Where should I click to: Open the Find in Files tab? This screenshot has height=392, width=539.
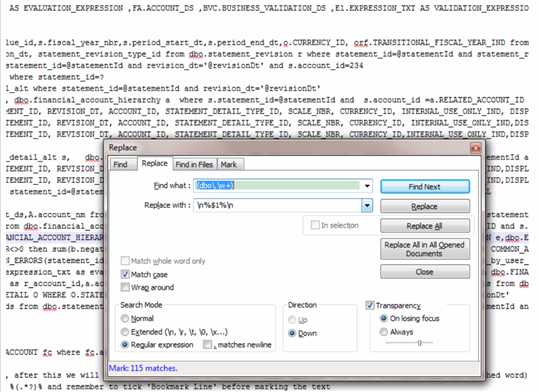point(194,164)
